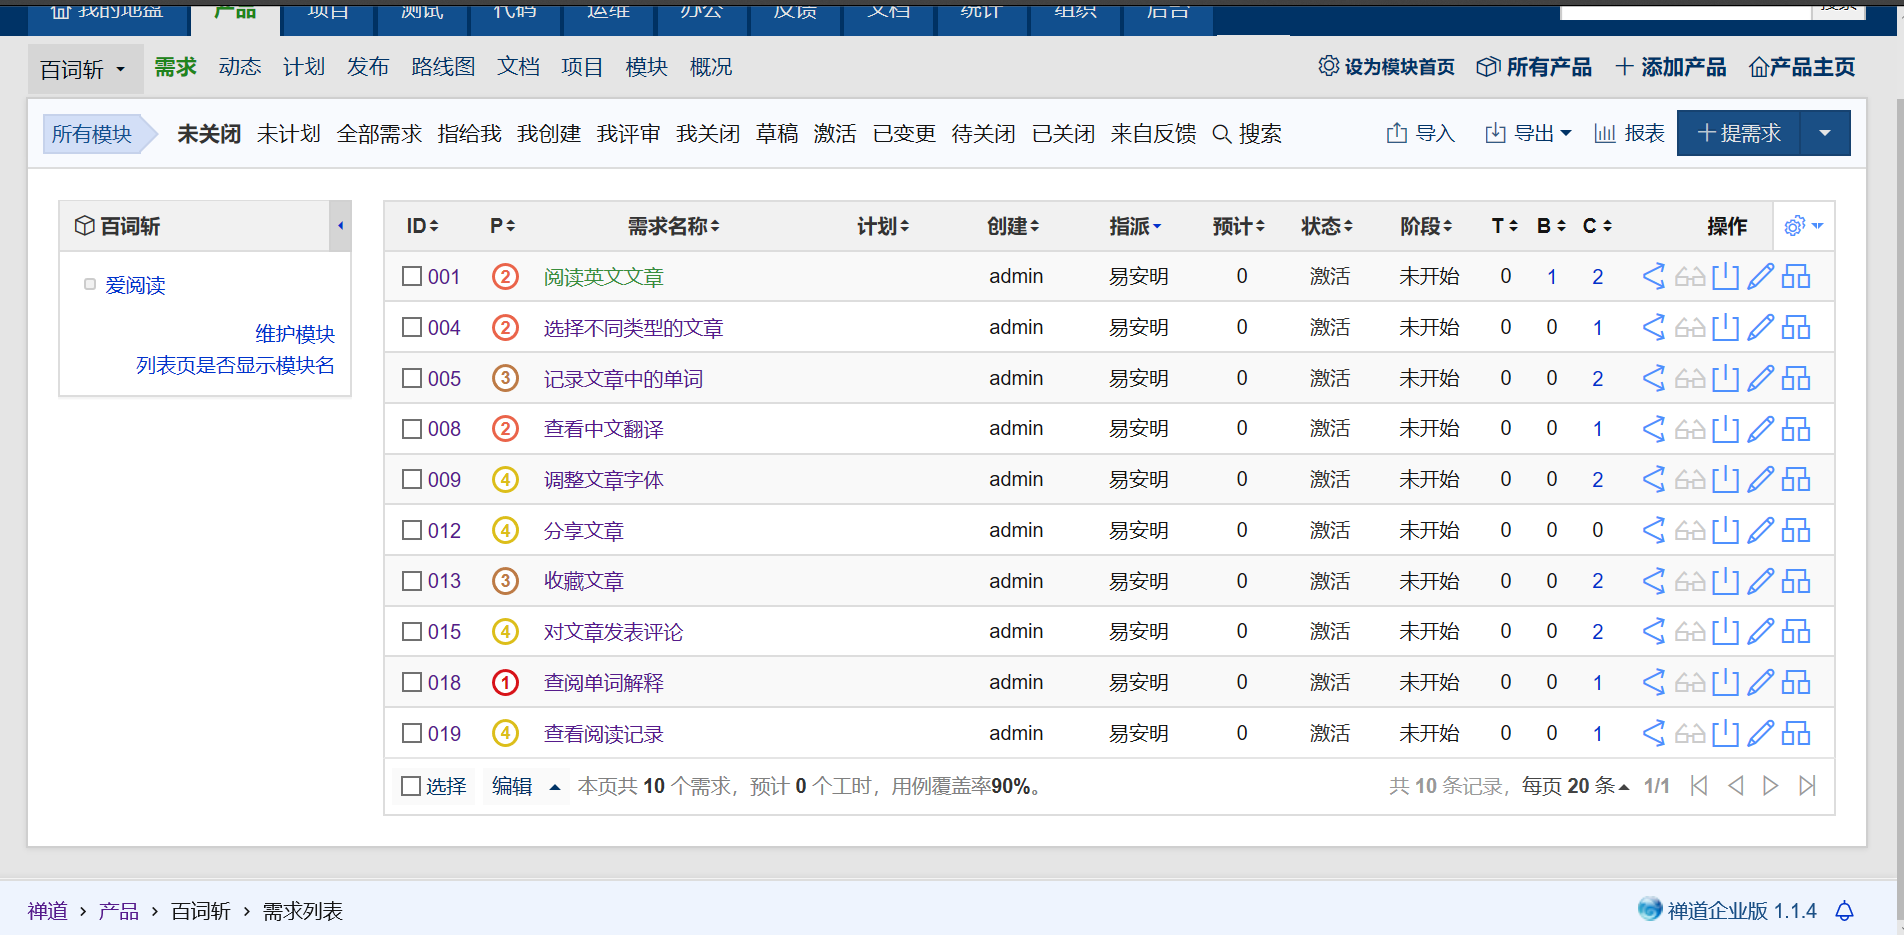The height and width of the screenshot is (935, 1904).
Task: Select the 全部需求 filter tab
Action: tap(379, 134)
